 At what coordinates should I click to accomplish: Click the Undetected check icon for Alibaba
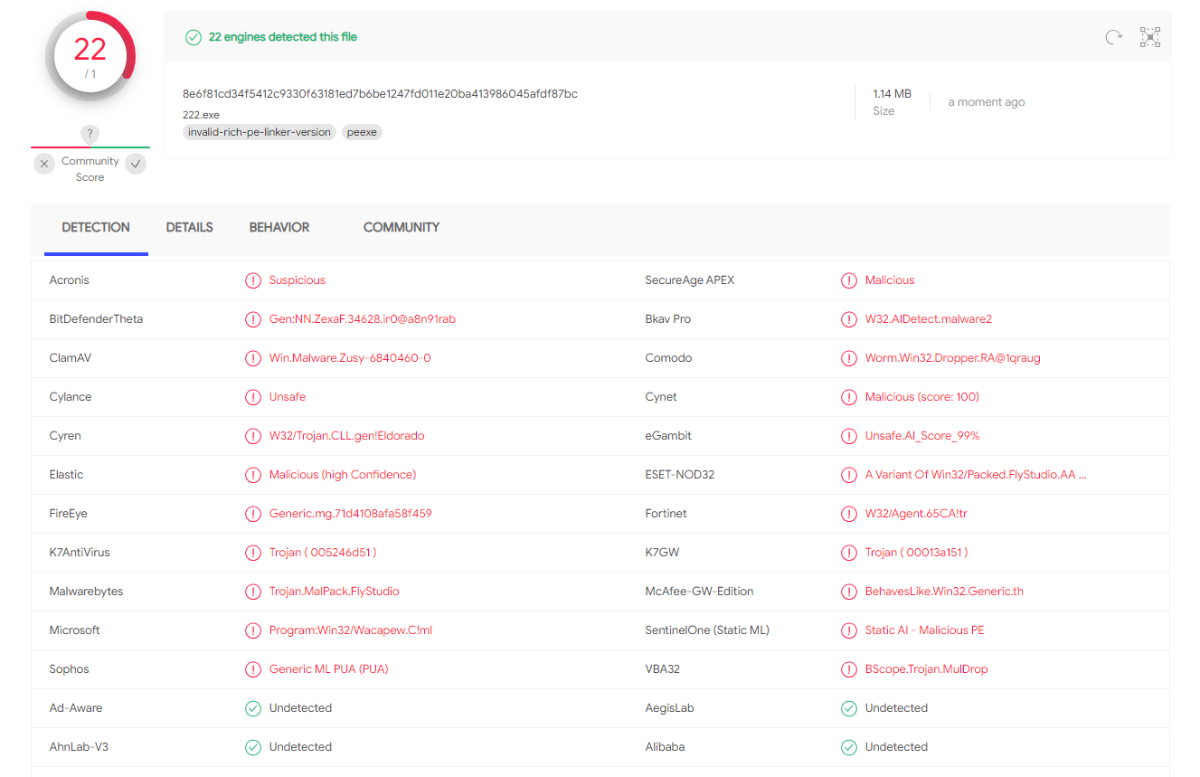pos(849,748)
